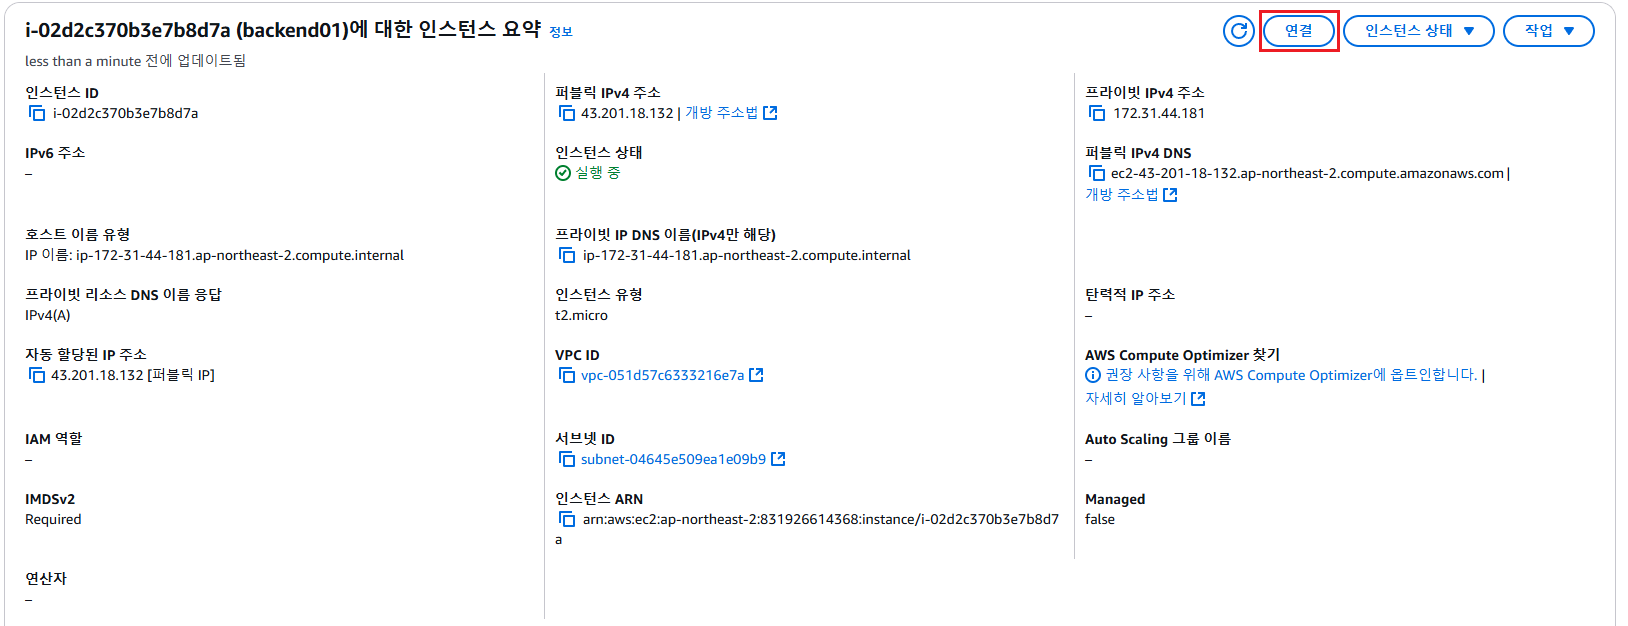
Task: Click the AWS Compute Optimizer opt-in link
Action: pyautogui.click(x=1291, y=375)
